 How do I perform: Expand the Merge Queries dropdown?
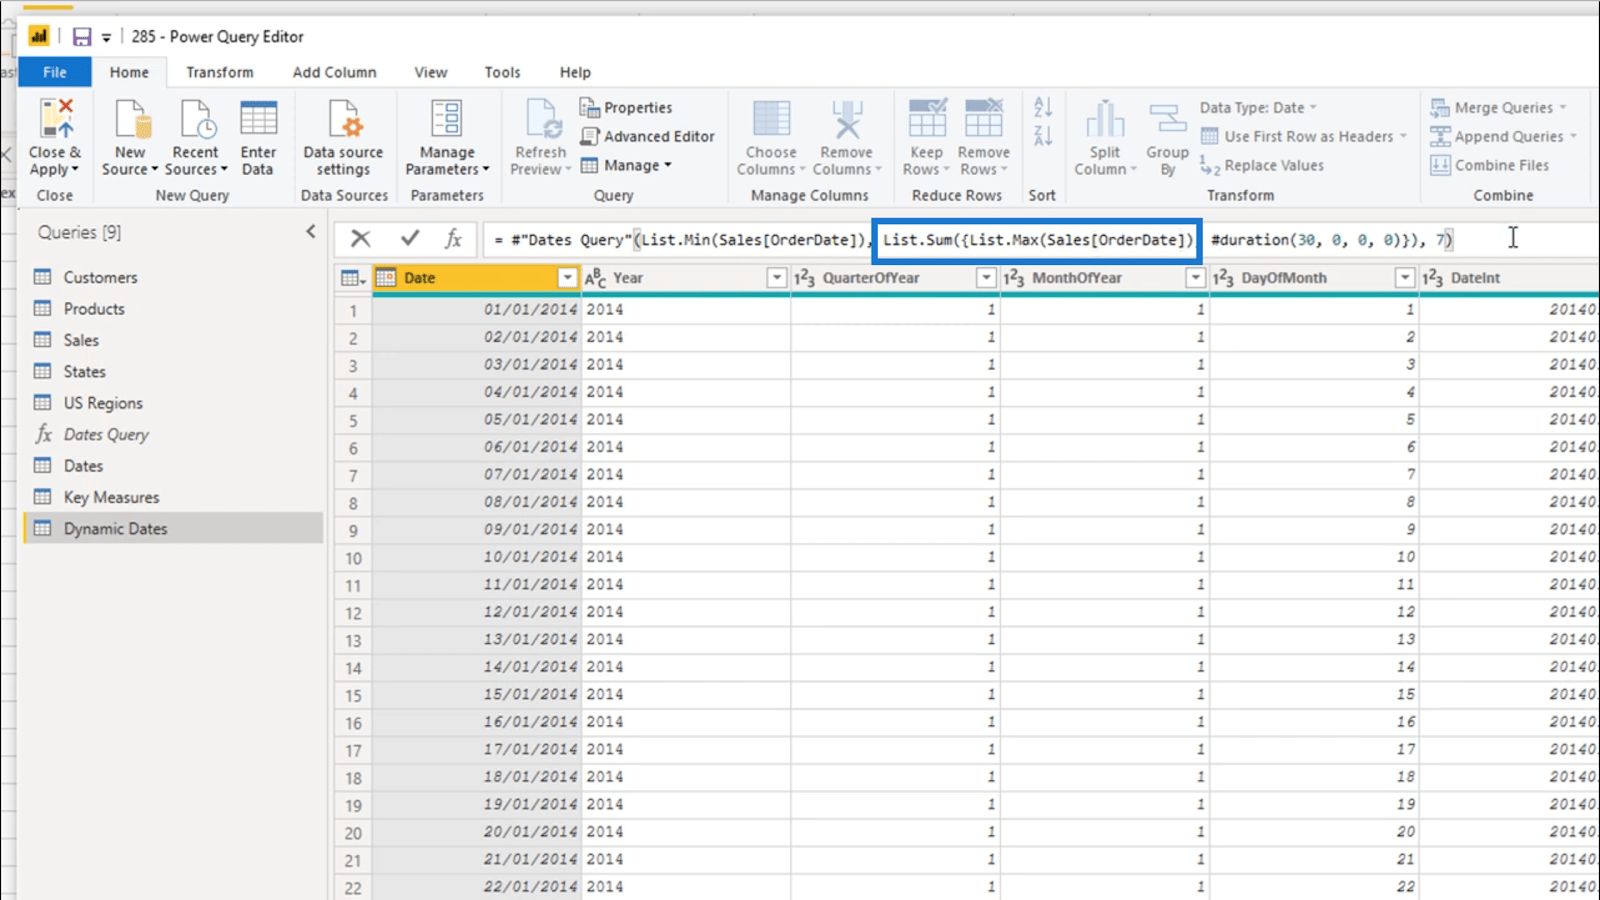click(1562, 107)
